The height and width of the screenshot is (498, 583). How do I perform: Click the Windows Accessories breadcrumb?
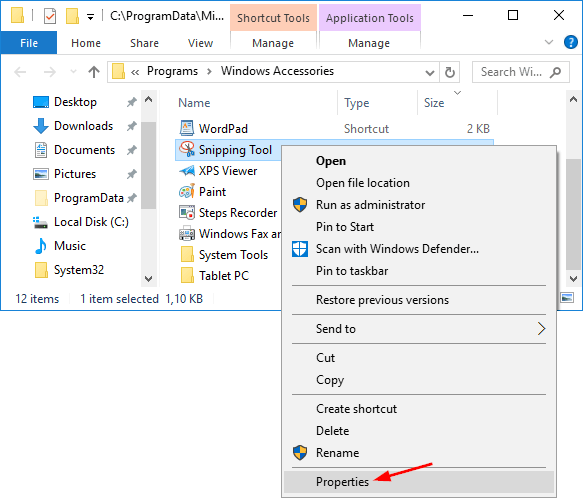pos(277,71)
